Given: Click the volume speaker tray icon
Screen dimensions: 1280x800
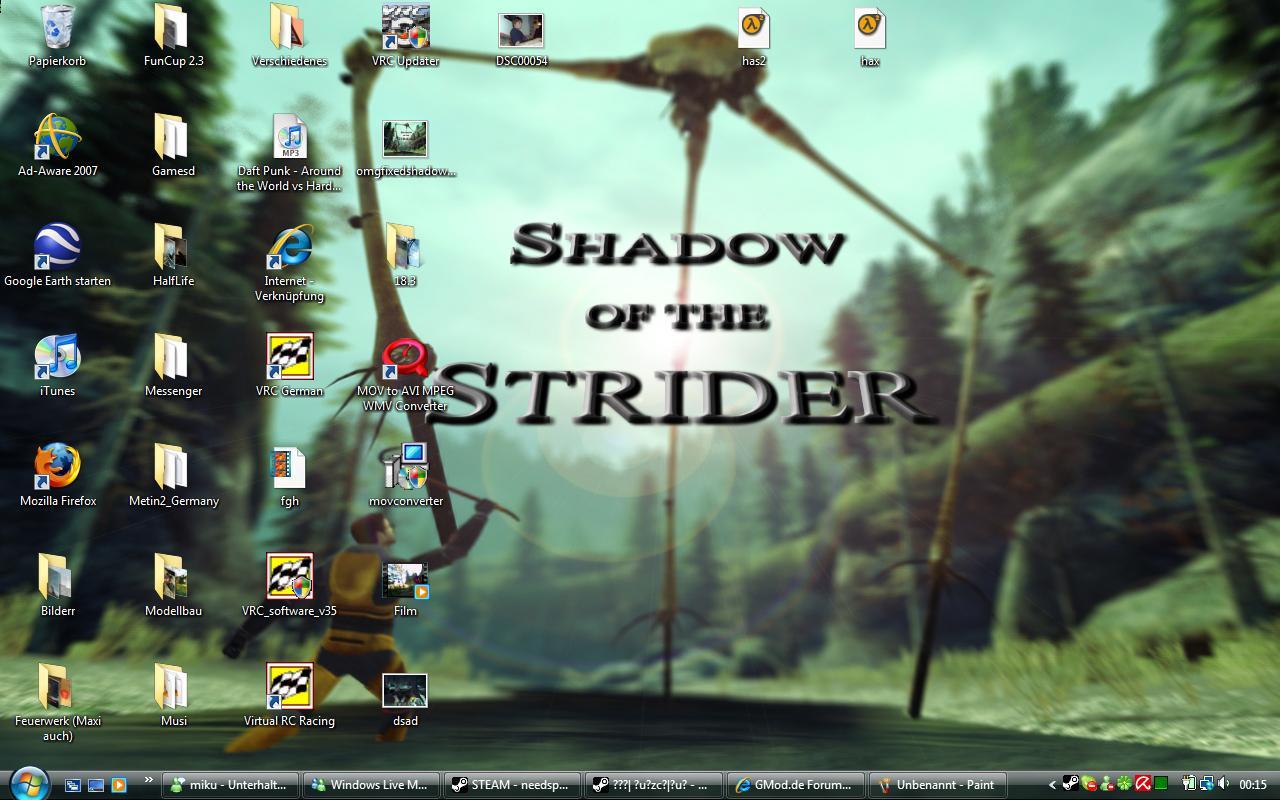Looking at the screenshot, I should [x=1223, y=785].
